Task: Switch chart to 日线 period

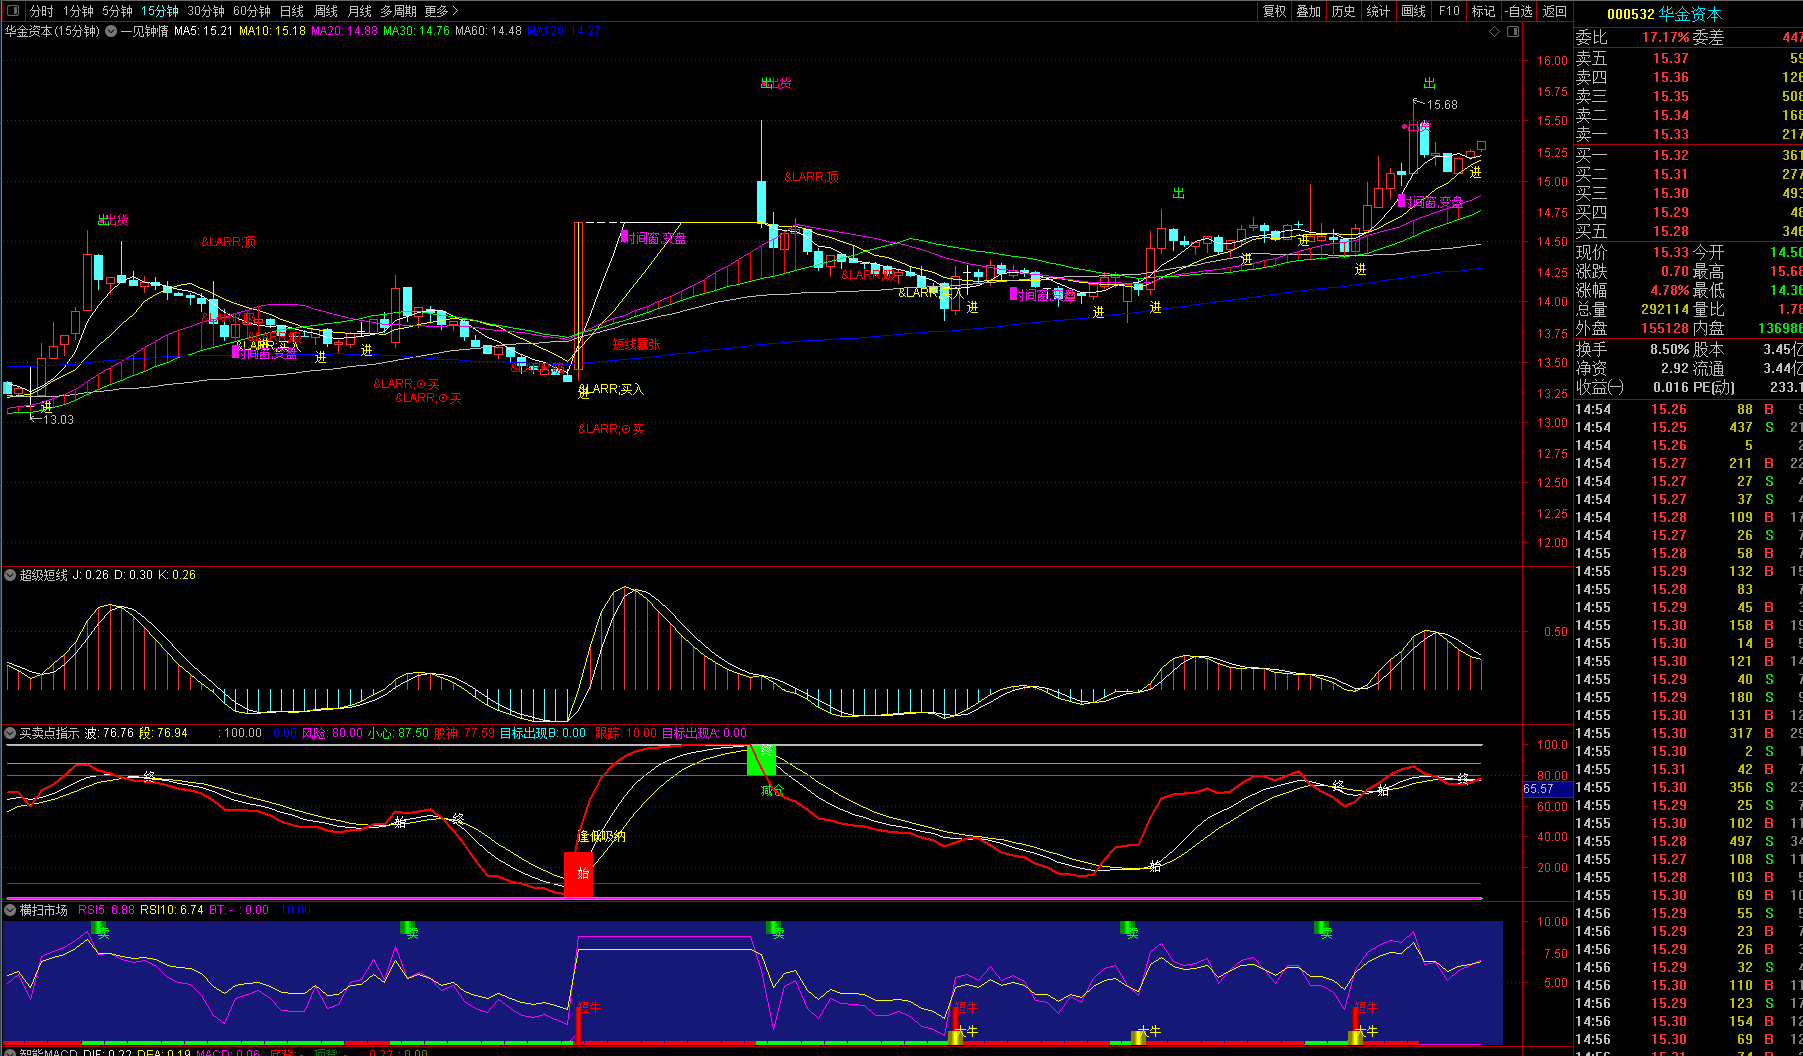Action: click(291, 11)
